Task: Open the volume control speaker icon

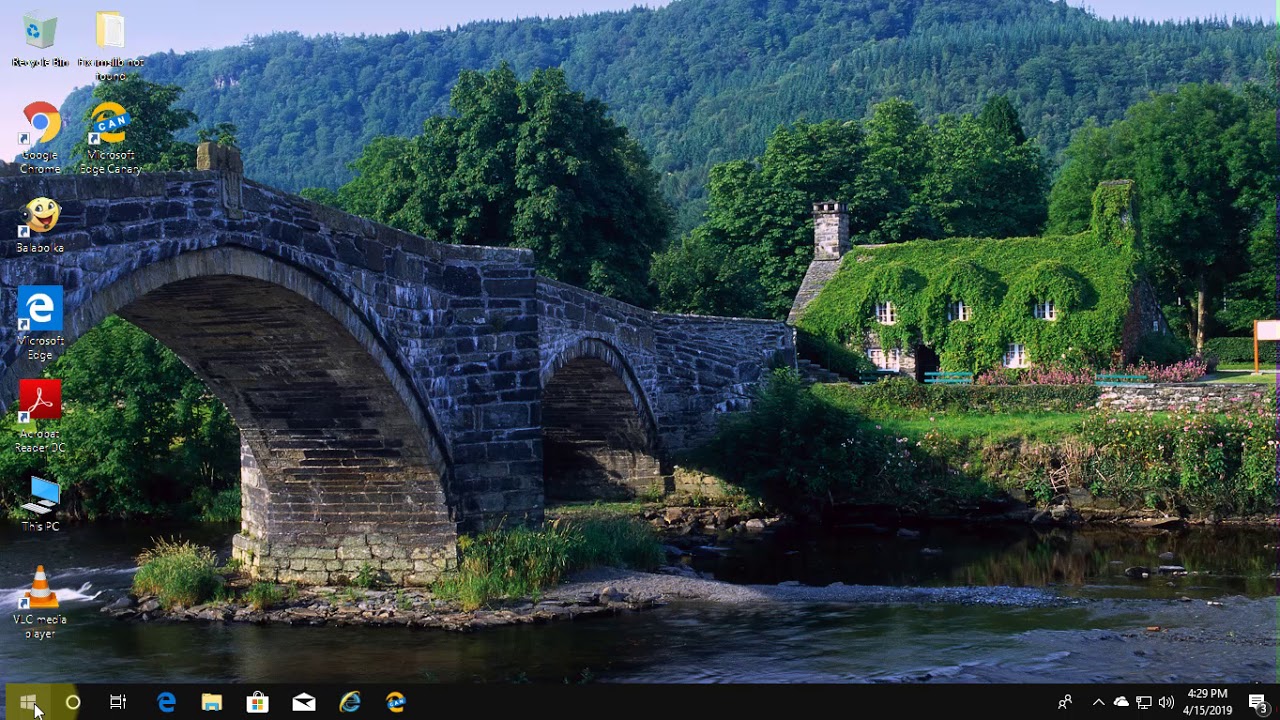Action: 1166,702
